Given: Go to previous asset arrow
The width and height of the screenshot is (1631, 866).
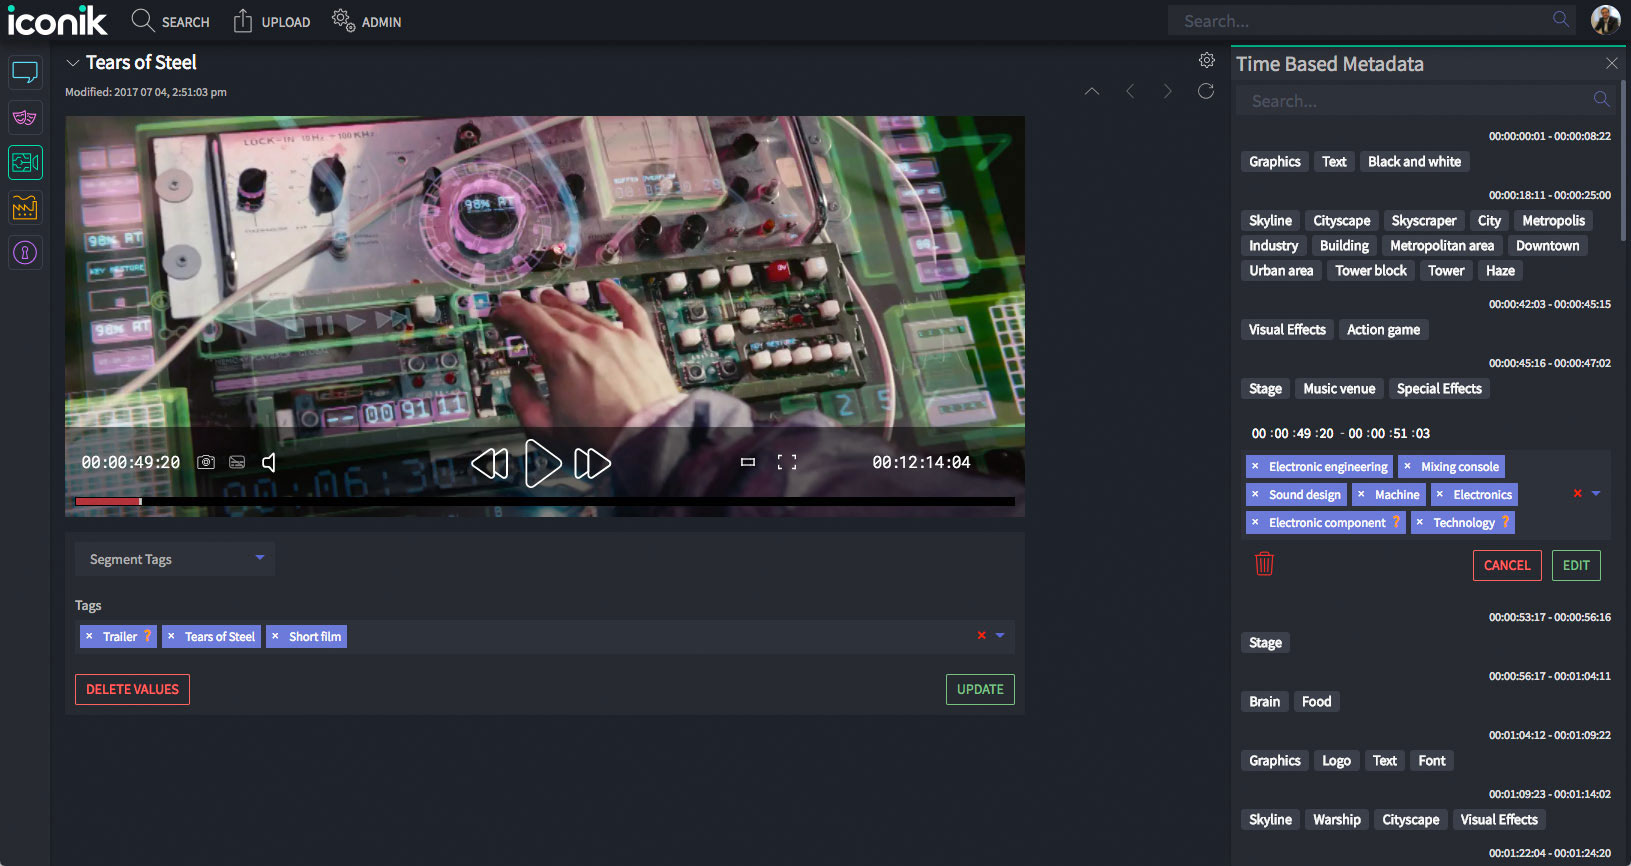Looking at the screenshot, I should pyautogui.click(x=1130, y=91).
